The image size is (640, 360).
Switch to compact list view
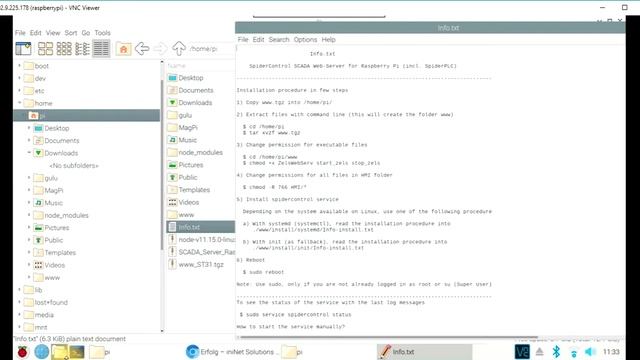coord(82,49)
